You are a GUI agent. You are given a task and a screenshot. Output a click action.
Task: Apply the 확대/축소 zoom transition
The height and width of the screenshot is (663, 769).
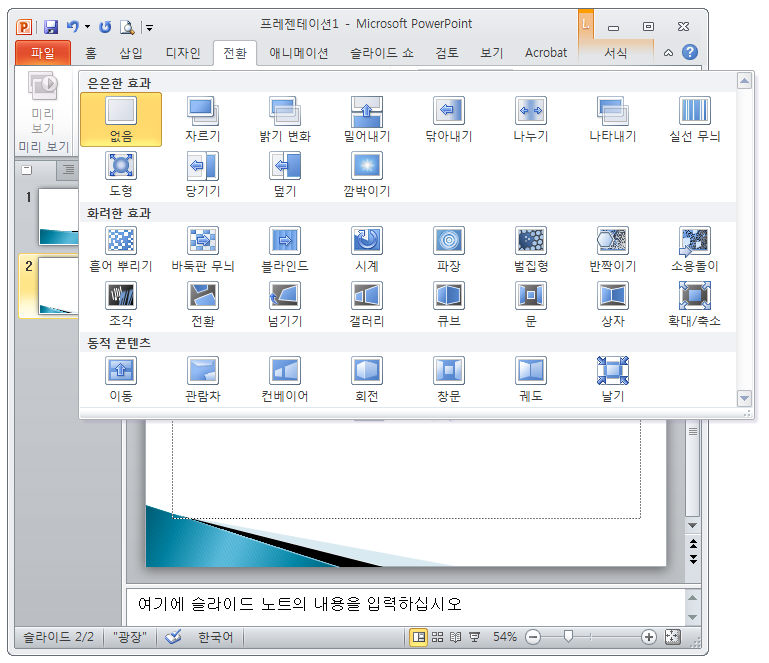click(694, 305)
